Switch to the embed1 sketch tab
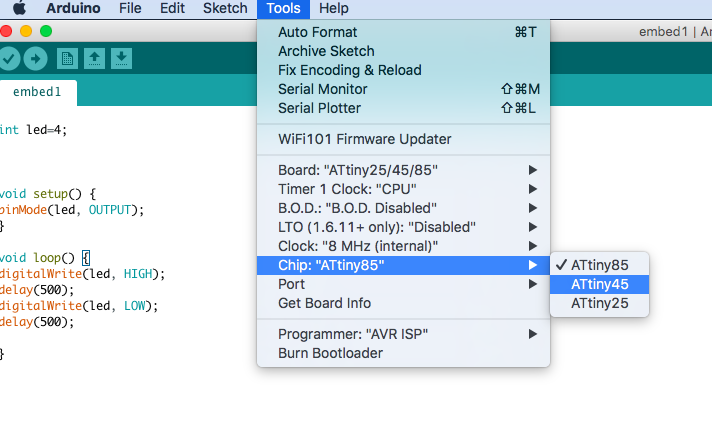This screenshot has width=712, height=441. pyautogui.click(x=37, y=92)
